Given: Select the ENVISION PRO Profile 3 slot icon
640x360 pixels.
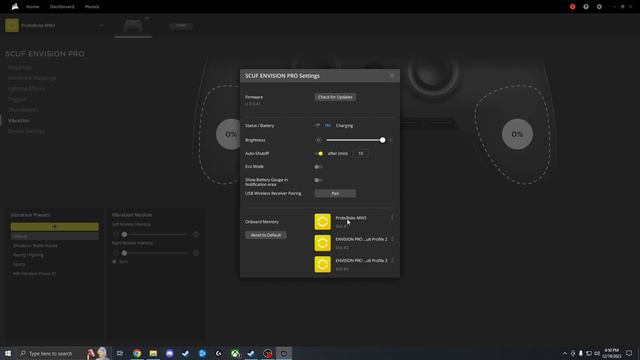Looking at the screenshot, I should coord(322,264).
